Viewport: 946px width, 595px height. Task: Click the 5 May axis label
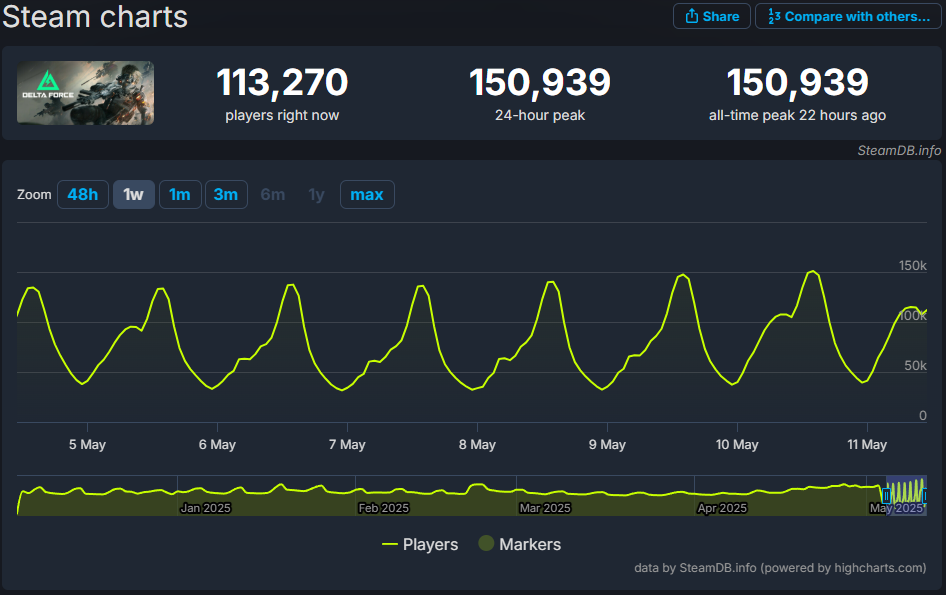[x=87, y=445]
